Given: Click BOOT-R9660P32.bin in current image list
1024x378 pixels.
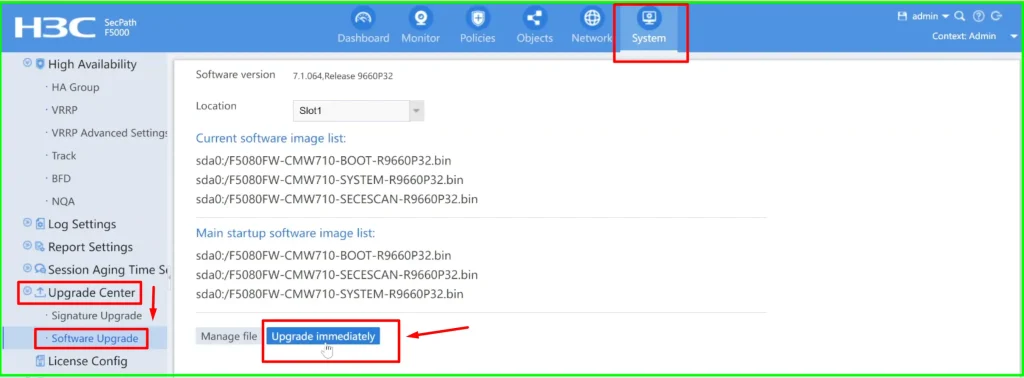Looking at the screenshot, I should (x=324, y=160).
